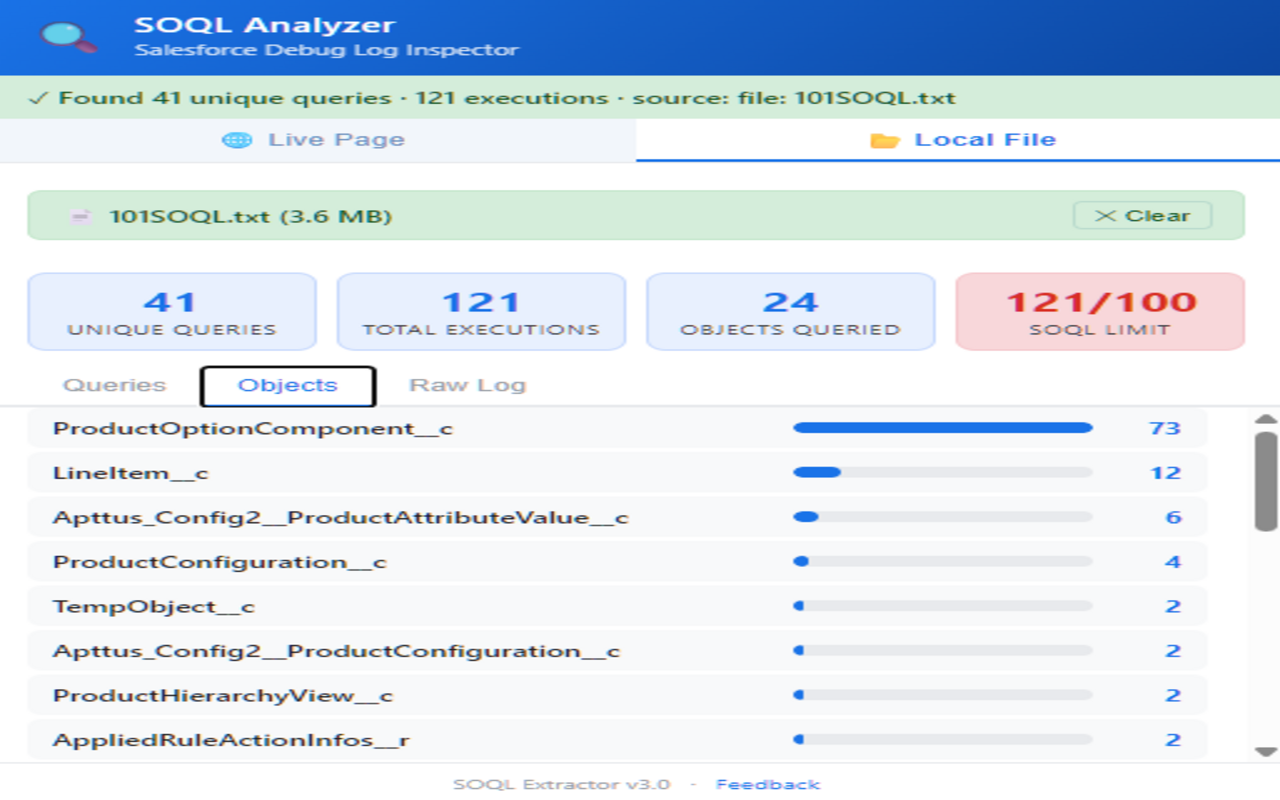Viewport: 1280px width, 800px height.
Task: Select the Apttus_Config2__ProductAttributeValue__c object name
Action: coord(341,518)
